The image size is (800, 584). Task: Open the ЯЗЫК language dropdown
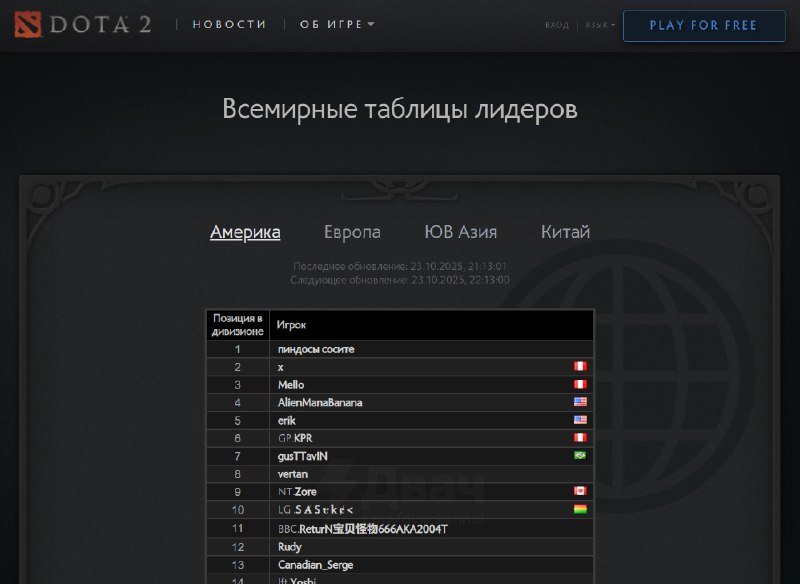click(599, 24)
